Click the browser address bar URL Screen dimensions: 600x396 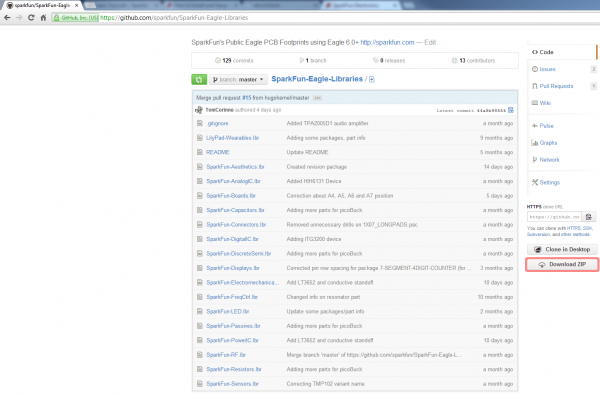coord(174,18)
